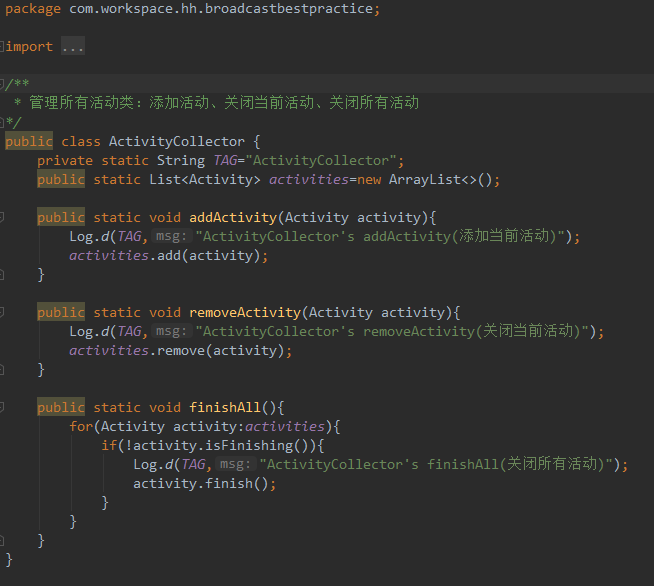Screen dimensions: 654x586
Task: Expand the folded import "..." placeholder
Action: tap(73, 46)
